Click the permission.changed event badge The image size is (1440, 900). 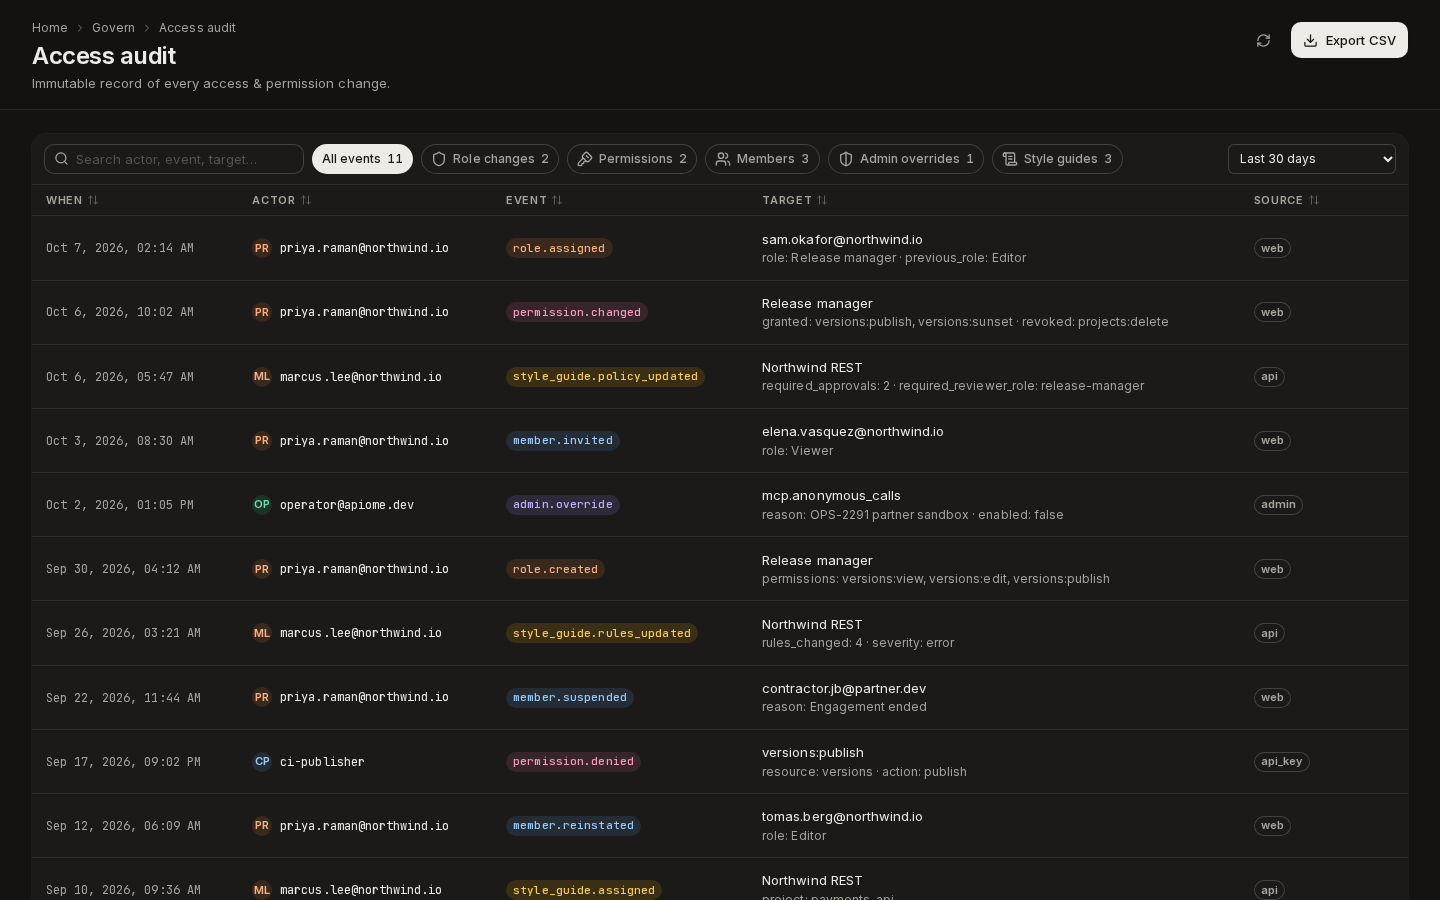[577, 312]
